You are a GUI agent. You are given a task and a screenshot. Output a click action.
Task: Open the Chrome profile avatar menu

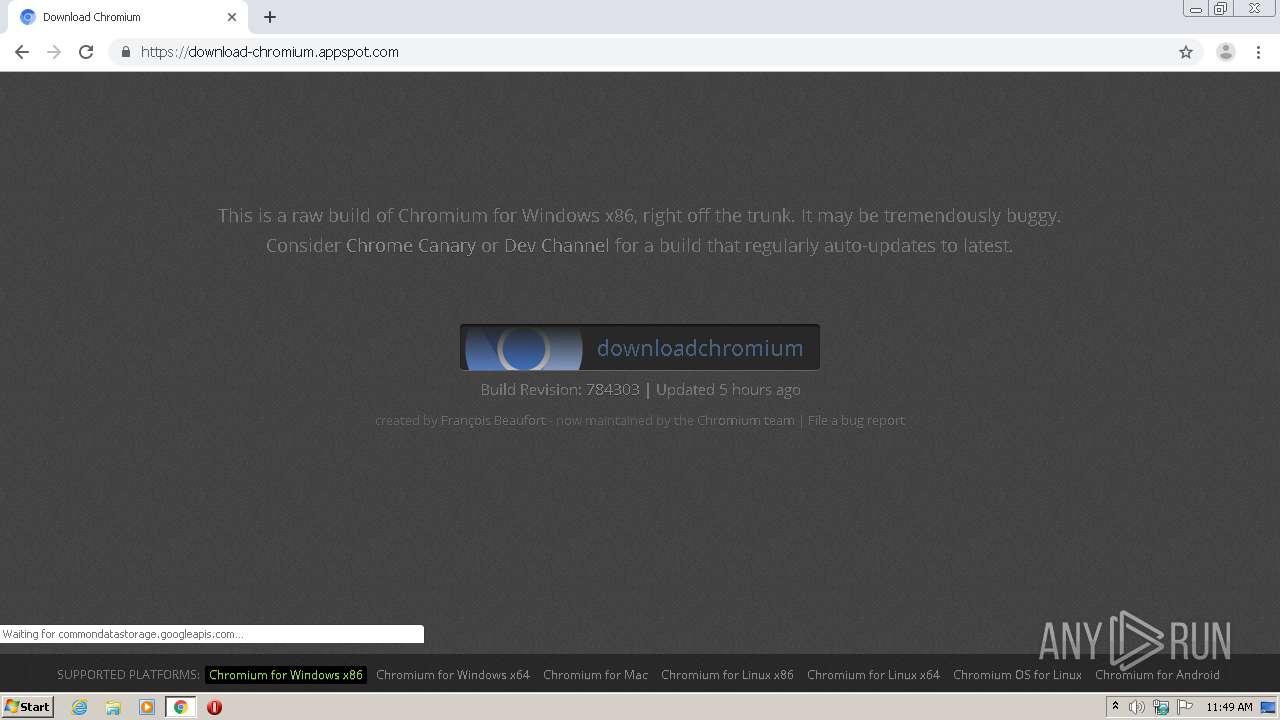tap(1226, 52)
